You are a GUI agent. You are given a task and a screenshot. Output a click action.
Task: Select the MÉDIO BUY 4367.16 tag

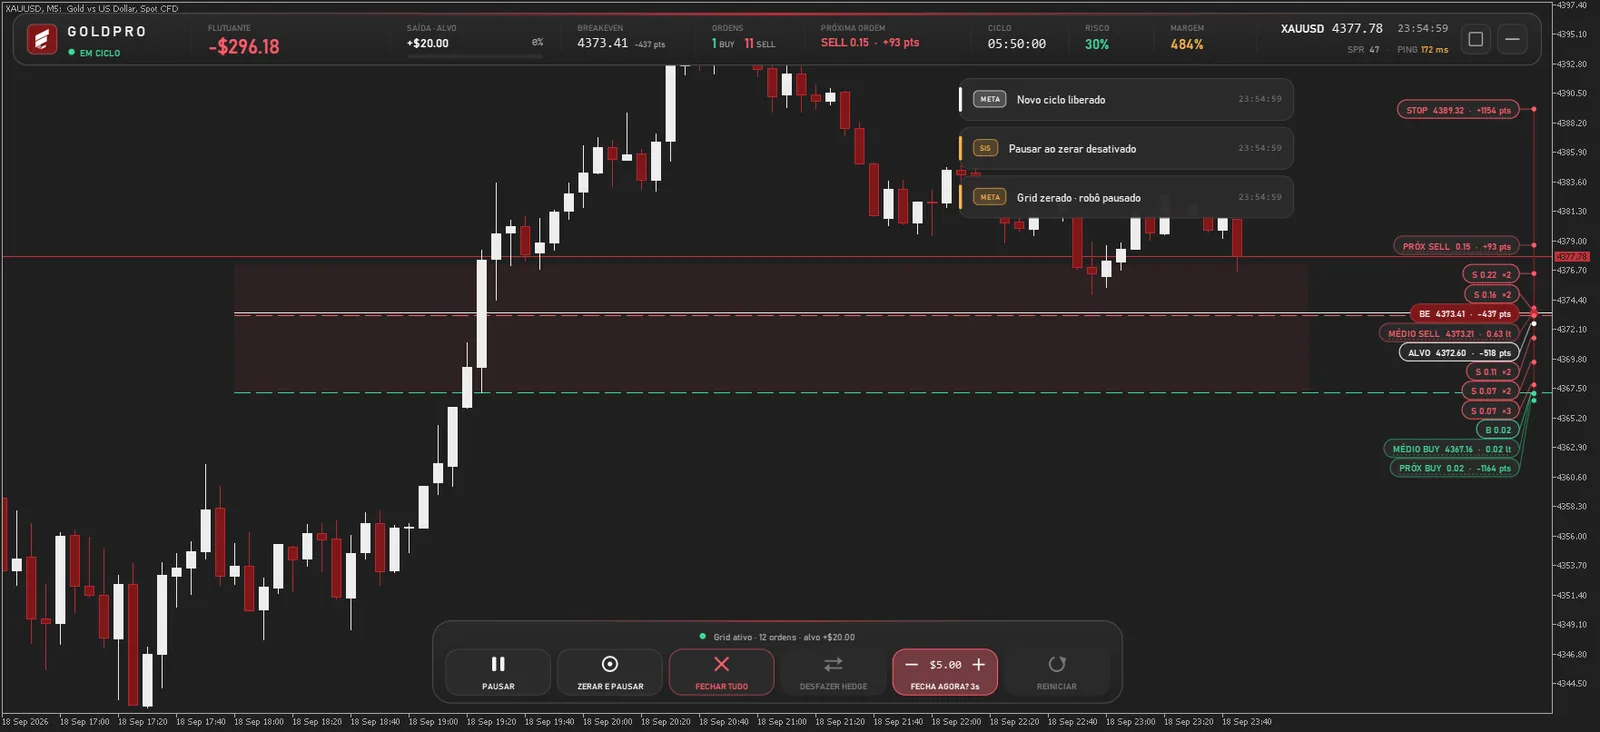(1451, 449)
